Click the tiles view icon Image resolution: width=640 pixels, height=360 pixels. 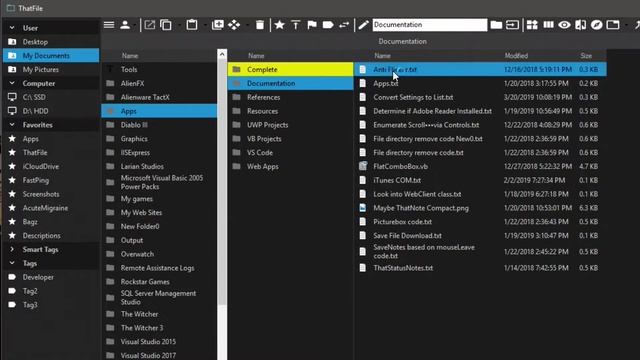pos(532,25)
